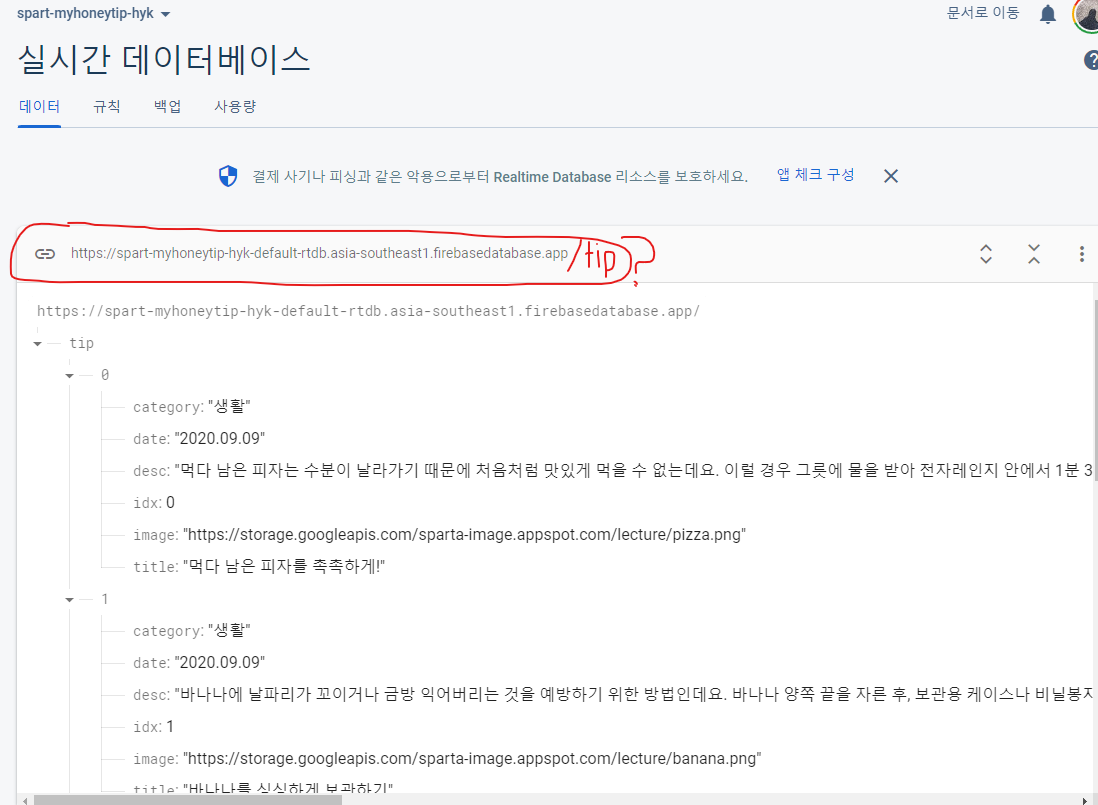Select node 0's date "2020.09.09" value
The height and width of the screenshot is (805, 1098).
point(220,439)
